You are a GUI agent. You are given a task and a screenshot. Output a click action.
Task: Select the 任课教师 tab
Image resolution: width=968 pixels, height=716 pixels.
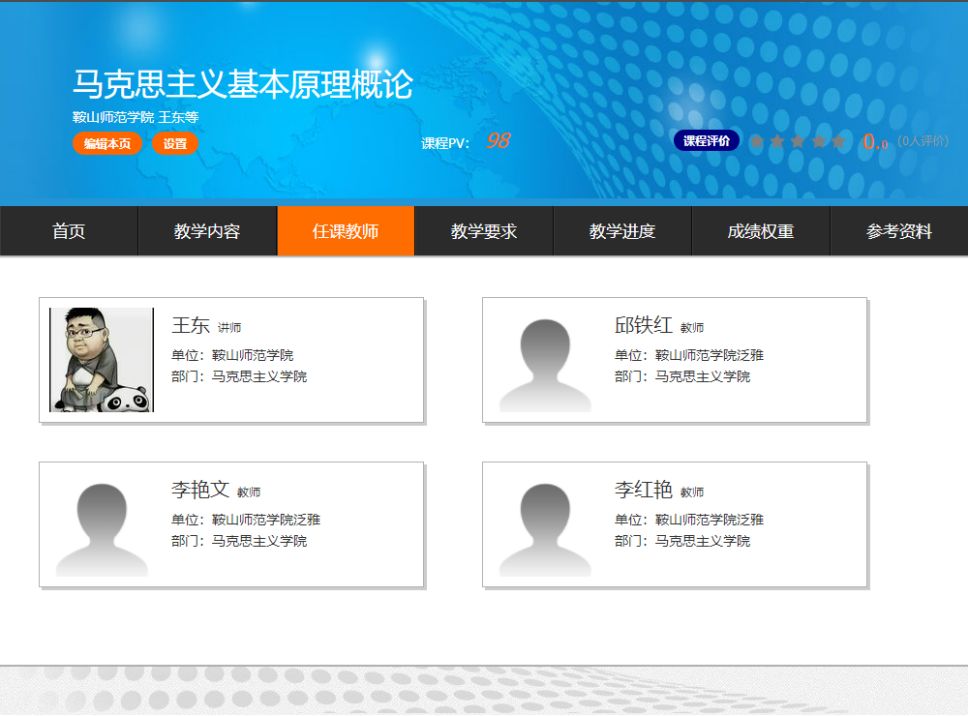345,231
